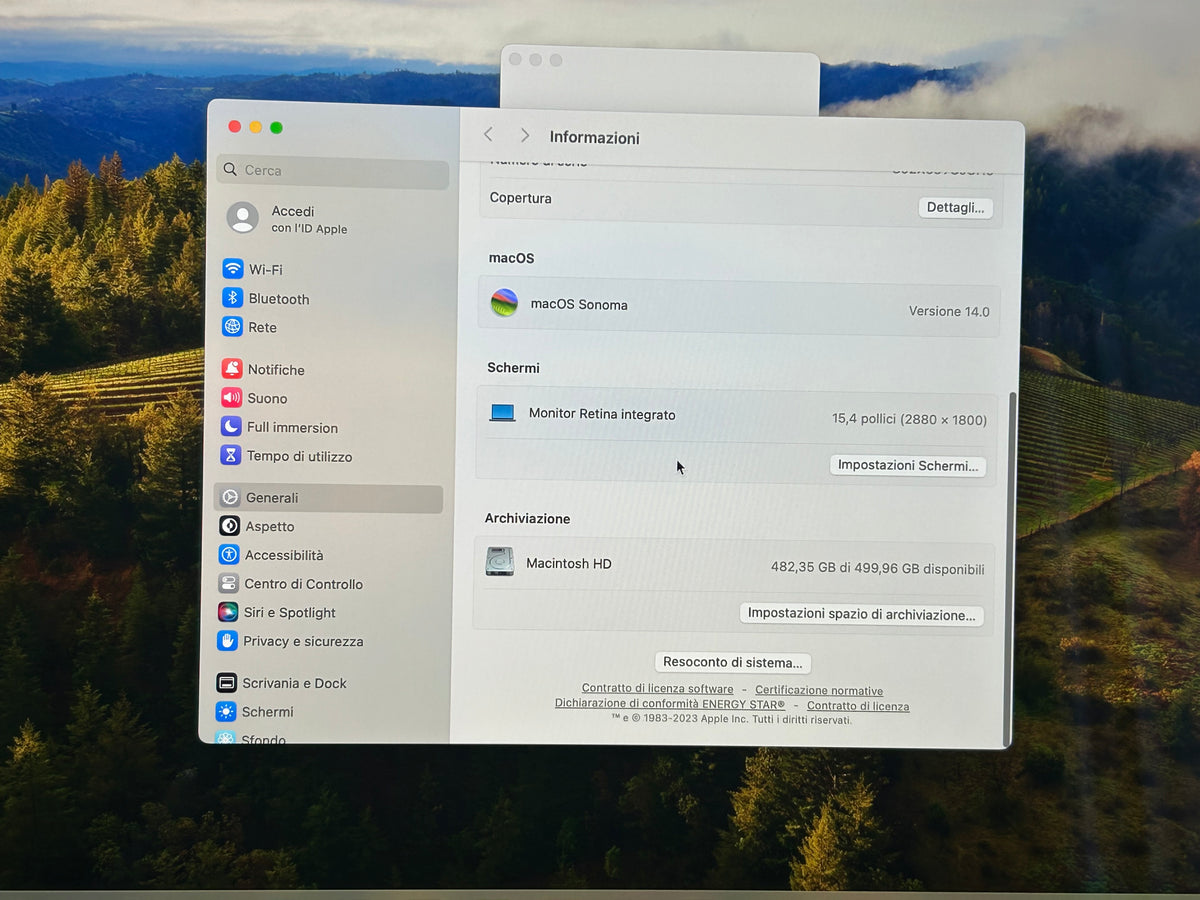Close the System Settings window red button
1200x900 pixels.
(234, 126)
